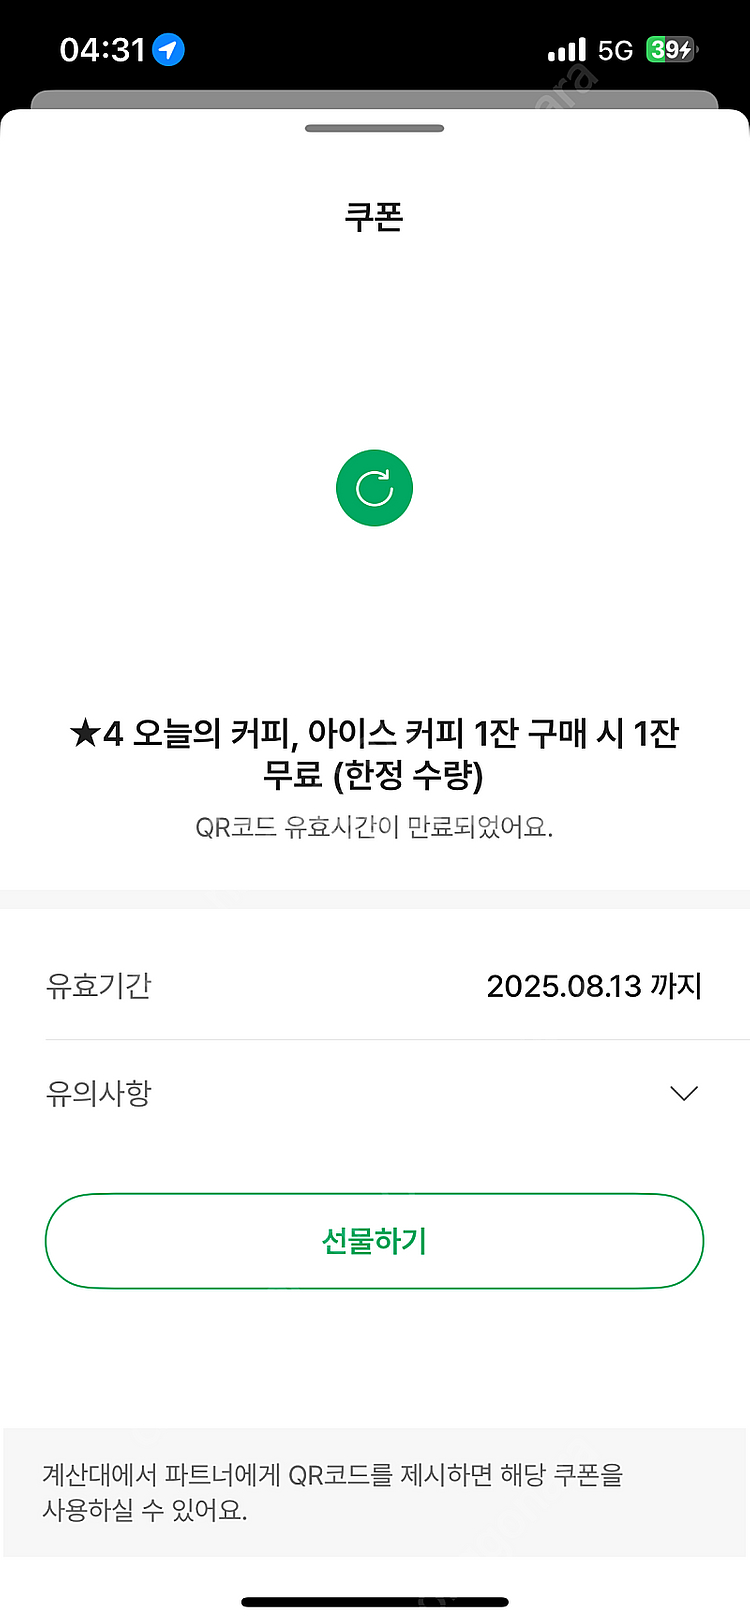Tap the sheet drag handle bar
This screenshot has width=750, height=1623.
tap(374, 128)
